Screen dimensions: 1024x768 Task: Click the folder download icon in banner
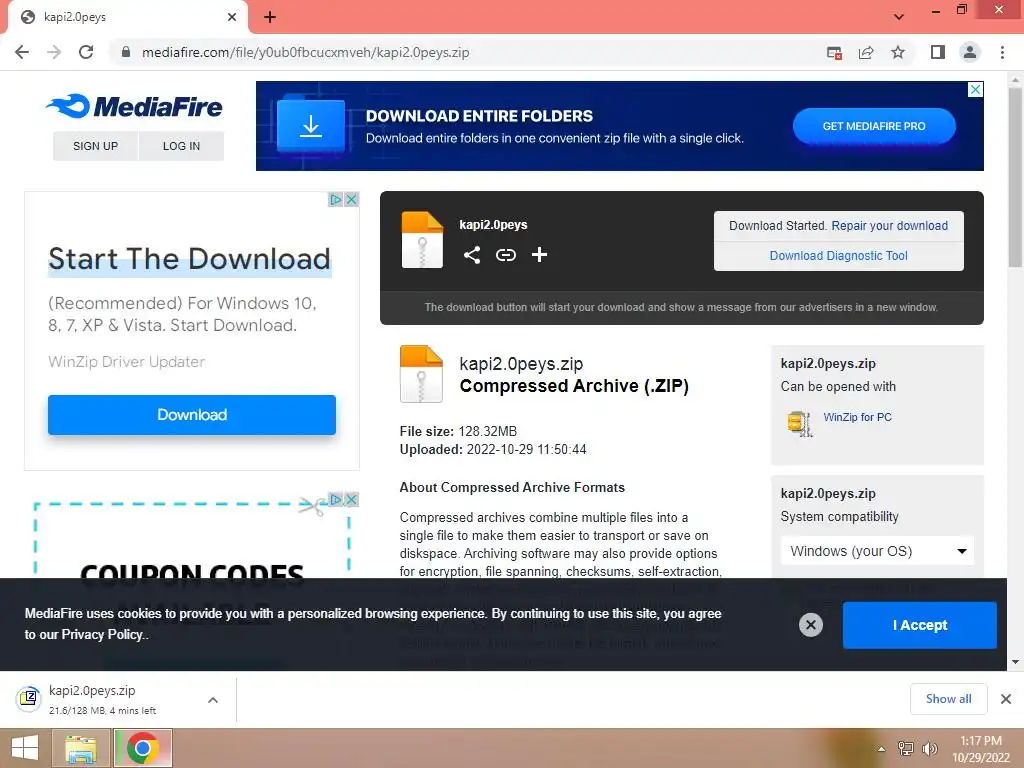311,125
